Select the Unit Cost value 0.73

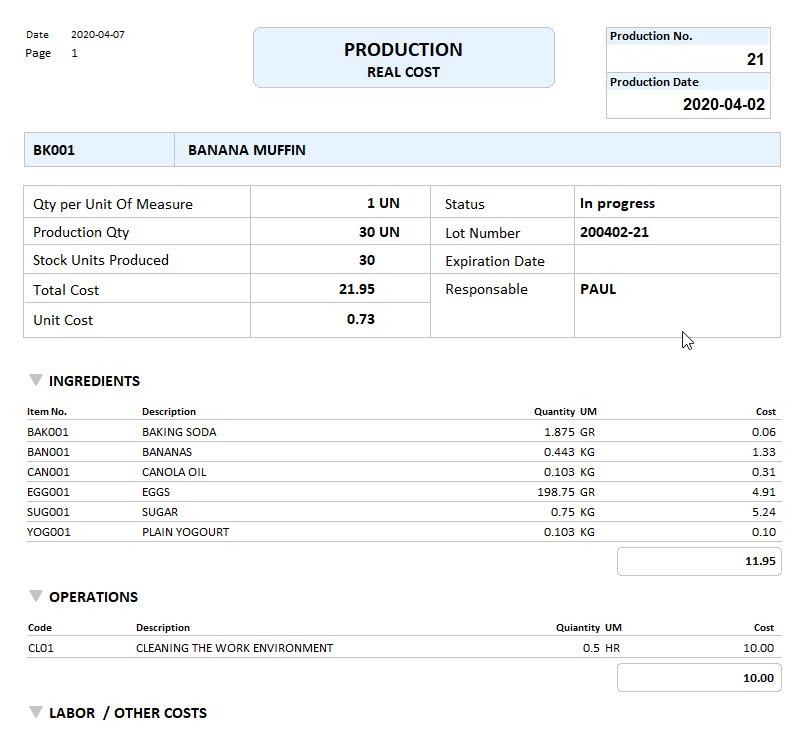(361, 319)
